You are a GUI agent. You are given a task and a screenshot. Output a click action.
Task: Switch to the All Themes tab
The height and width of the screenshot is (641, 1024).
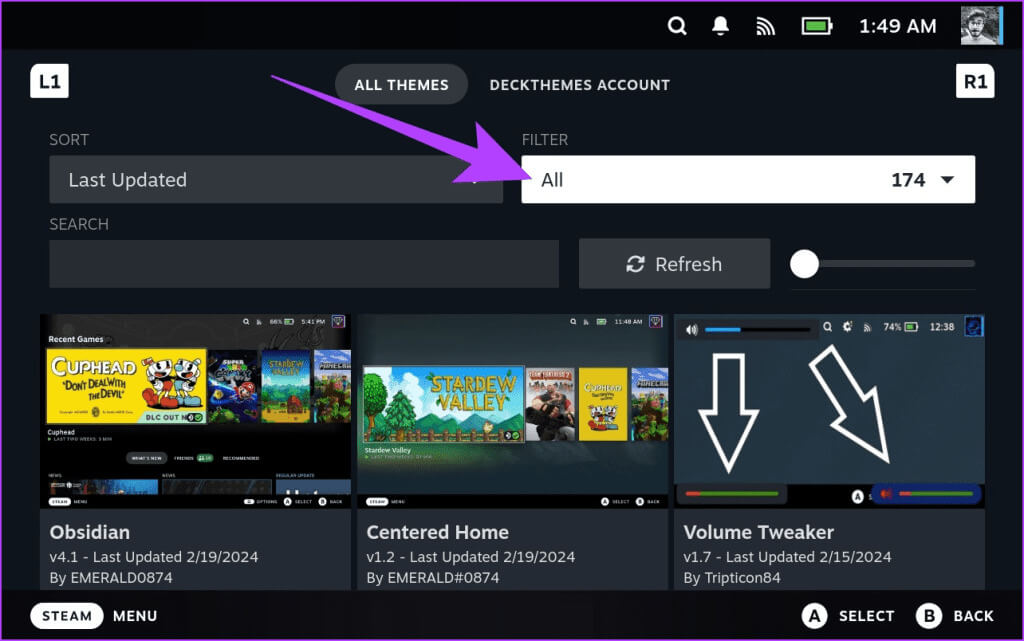401,85
